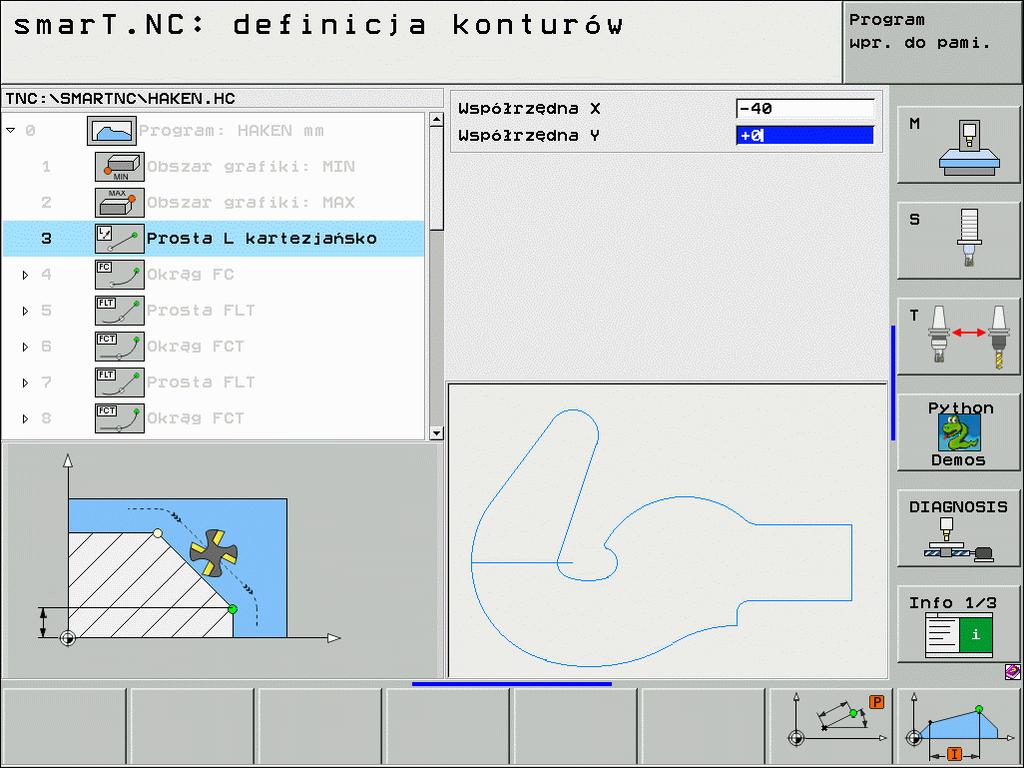Open the Info 1/3 softkey
This screenshot has width=1024, height=768.
(x=958, y=624)
